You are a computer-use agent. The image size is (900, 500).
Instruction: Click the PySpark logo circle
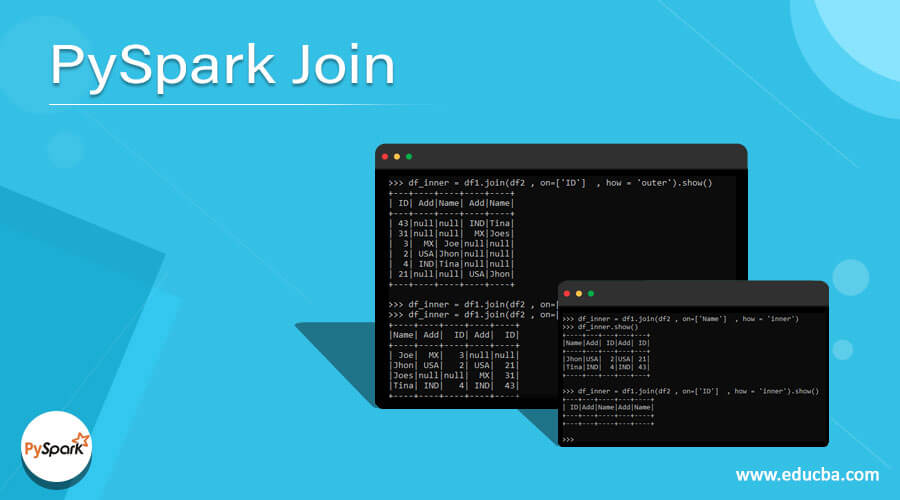click(x=56, y=447)
